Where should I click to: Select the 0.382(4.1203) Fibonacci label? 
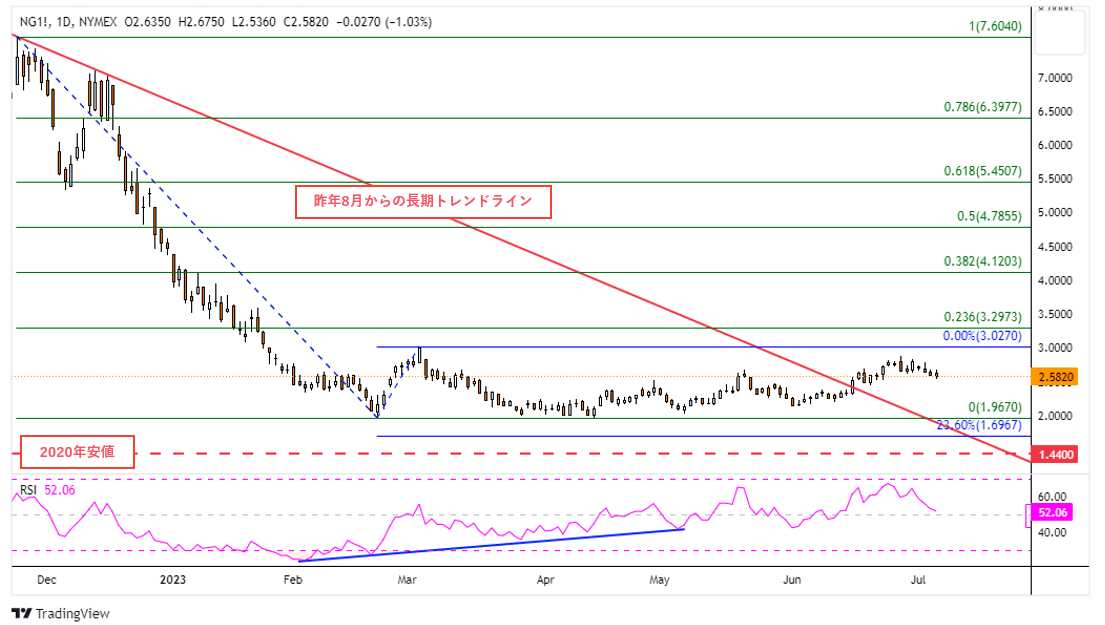point(982,261)
